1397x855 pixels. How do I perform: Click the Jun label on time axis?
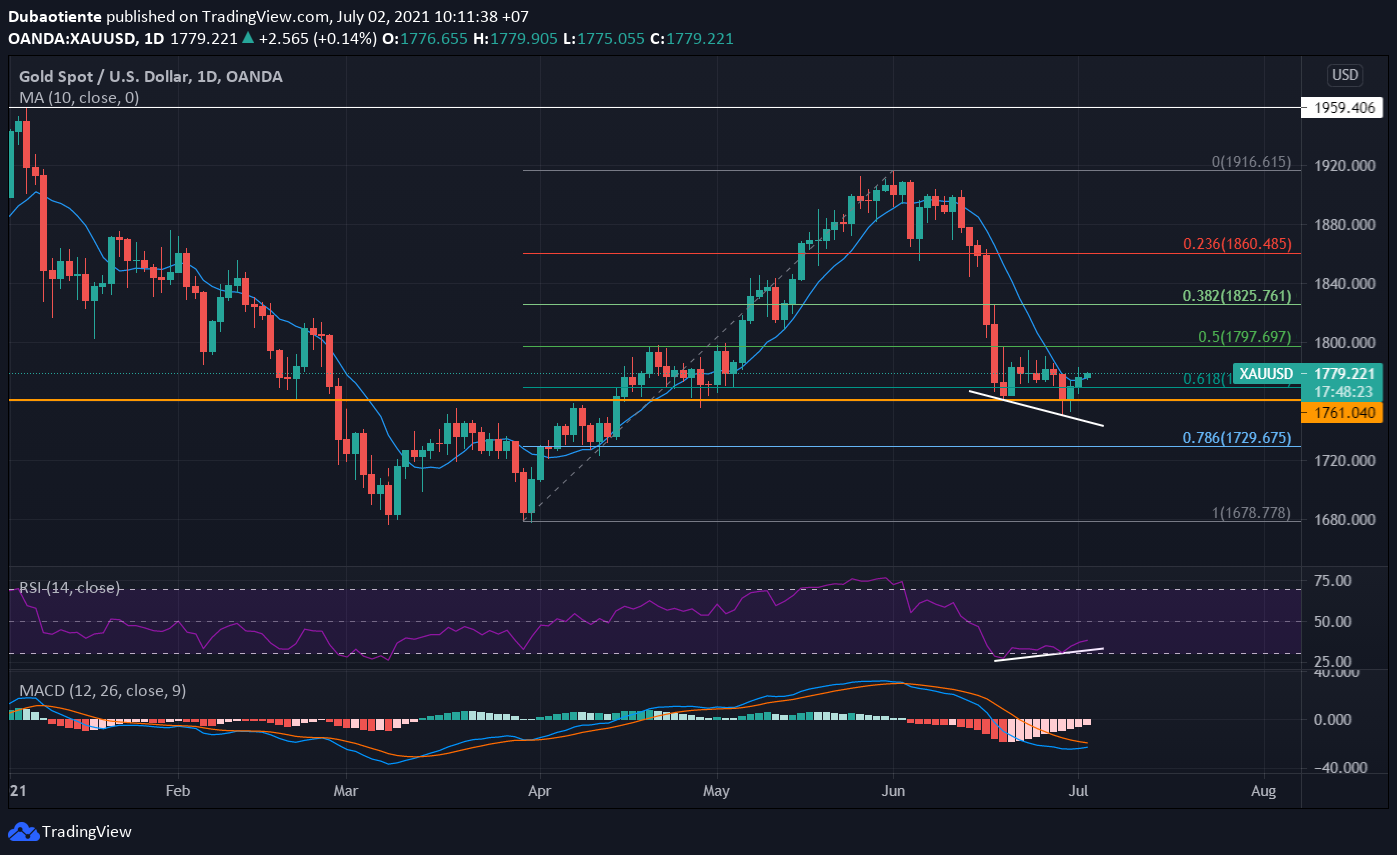[893, 790]
